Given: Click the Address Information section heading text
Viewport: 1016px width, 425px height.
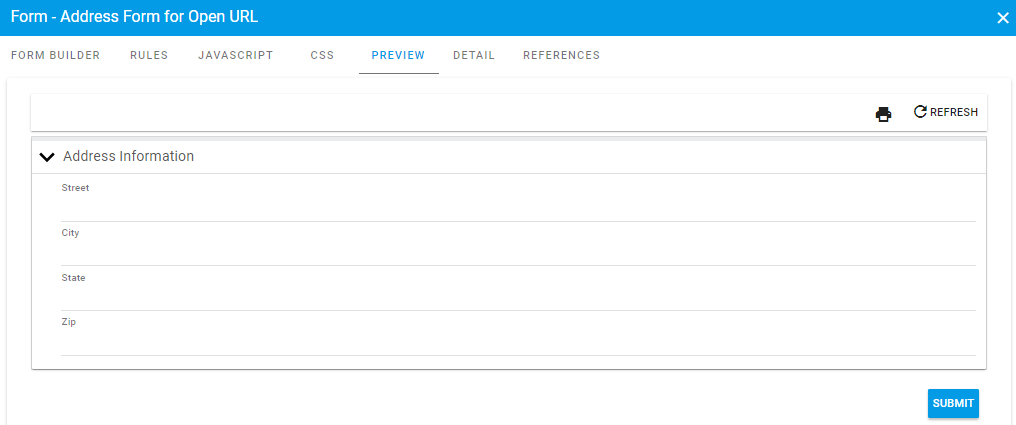Looking at the screenshot, I should (128, 157).
